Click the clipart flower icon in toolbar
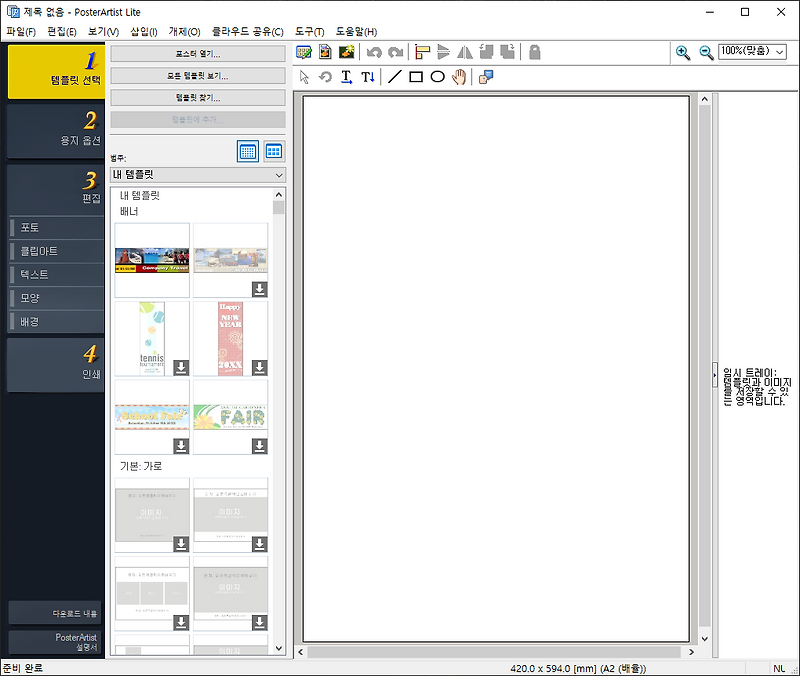The image size is (800, 676). (x=346, y=52)
